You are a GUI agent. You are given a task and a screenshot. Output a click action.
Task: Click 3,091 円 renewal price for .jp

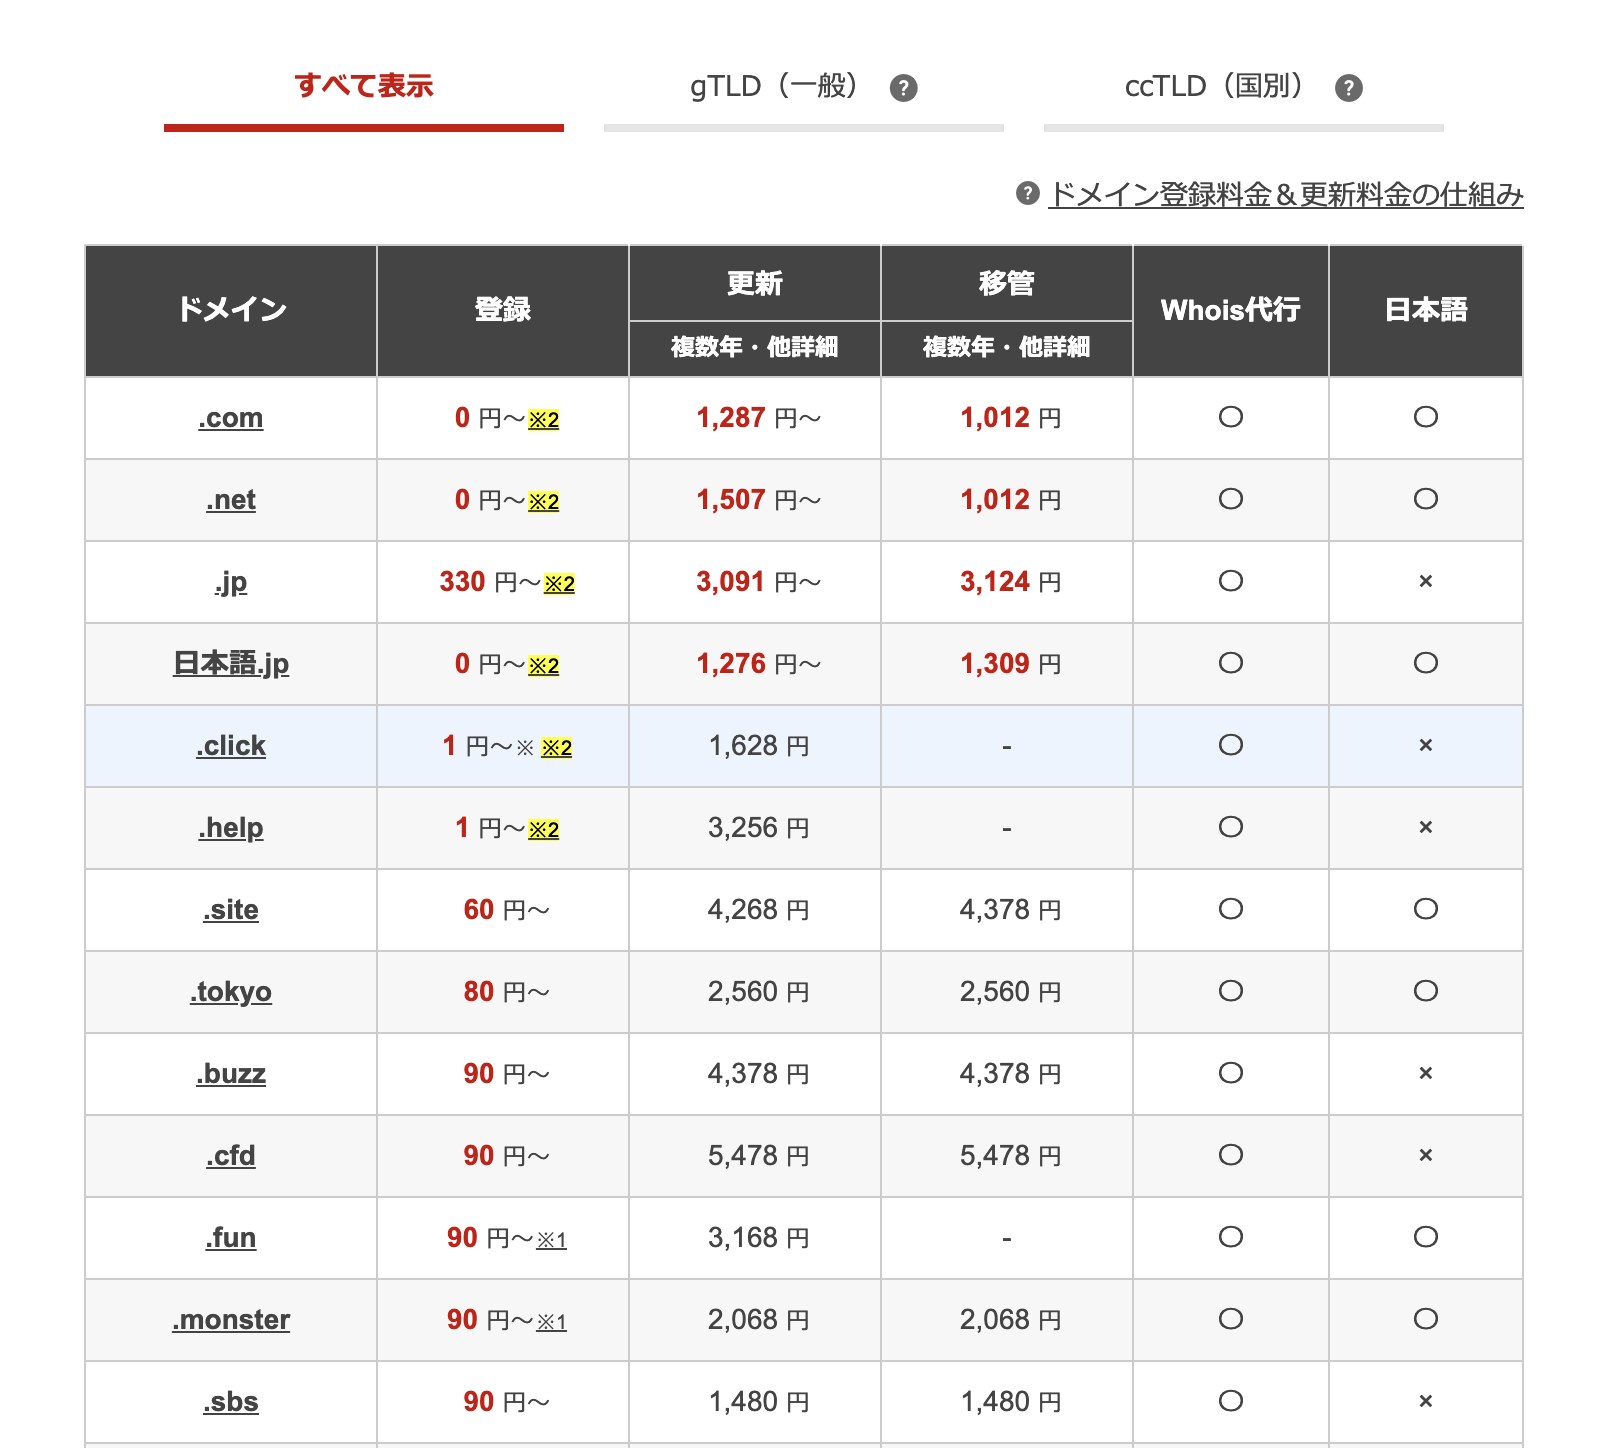coord(759,582)
